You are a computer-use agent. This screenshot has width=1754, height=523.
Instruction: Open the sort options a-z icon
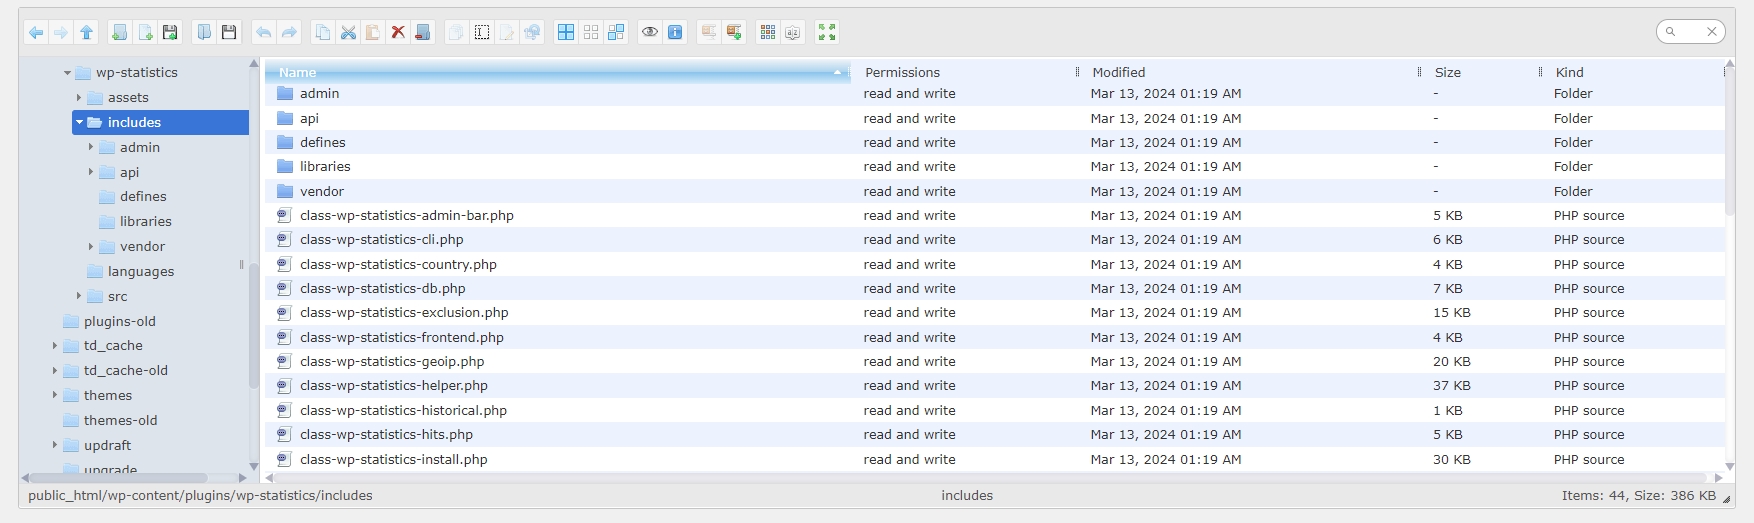[x=793, y=33]
